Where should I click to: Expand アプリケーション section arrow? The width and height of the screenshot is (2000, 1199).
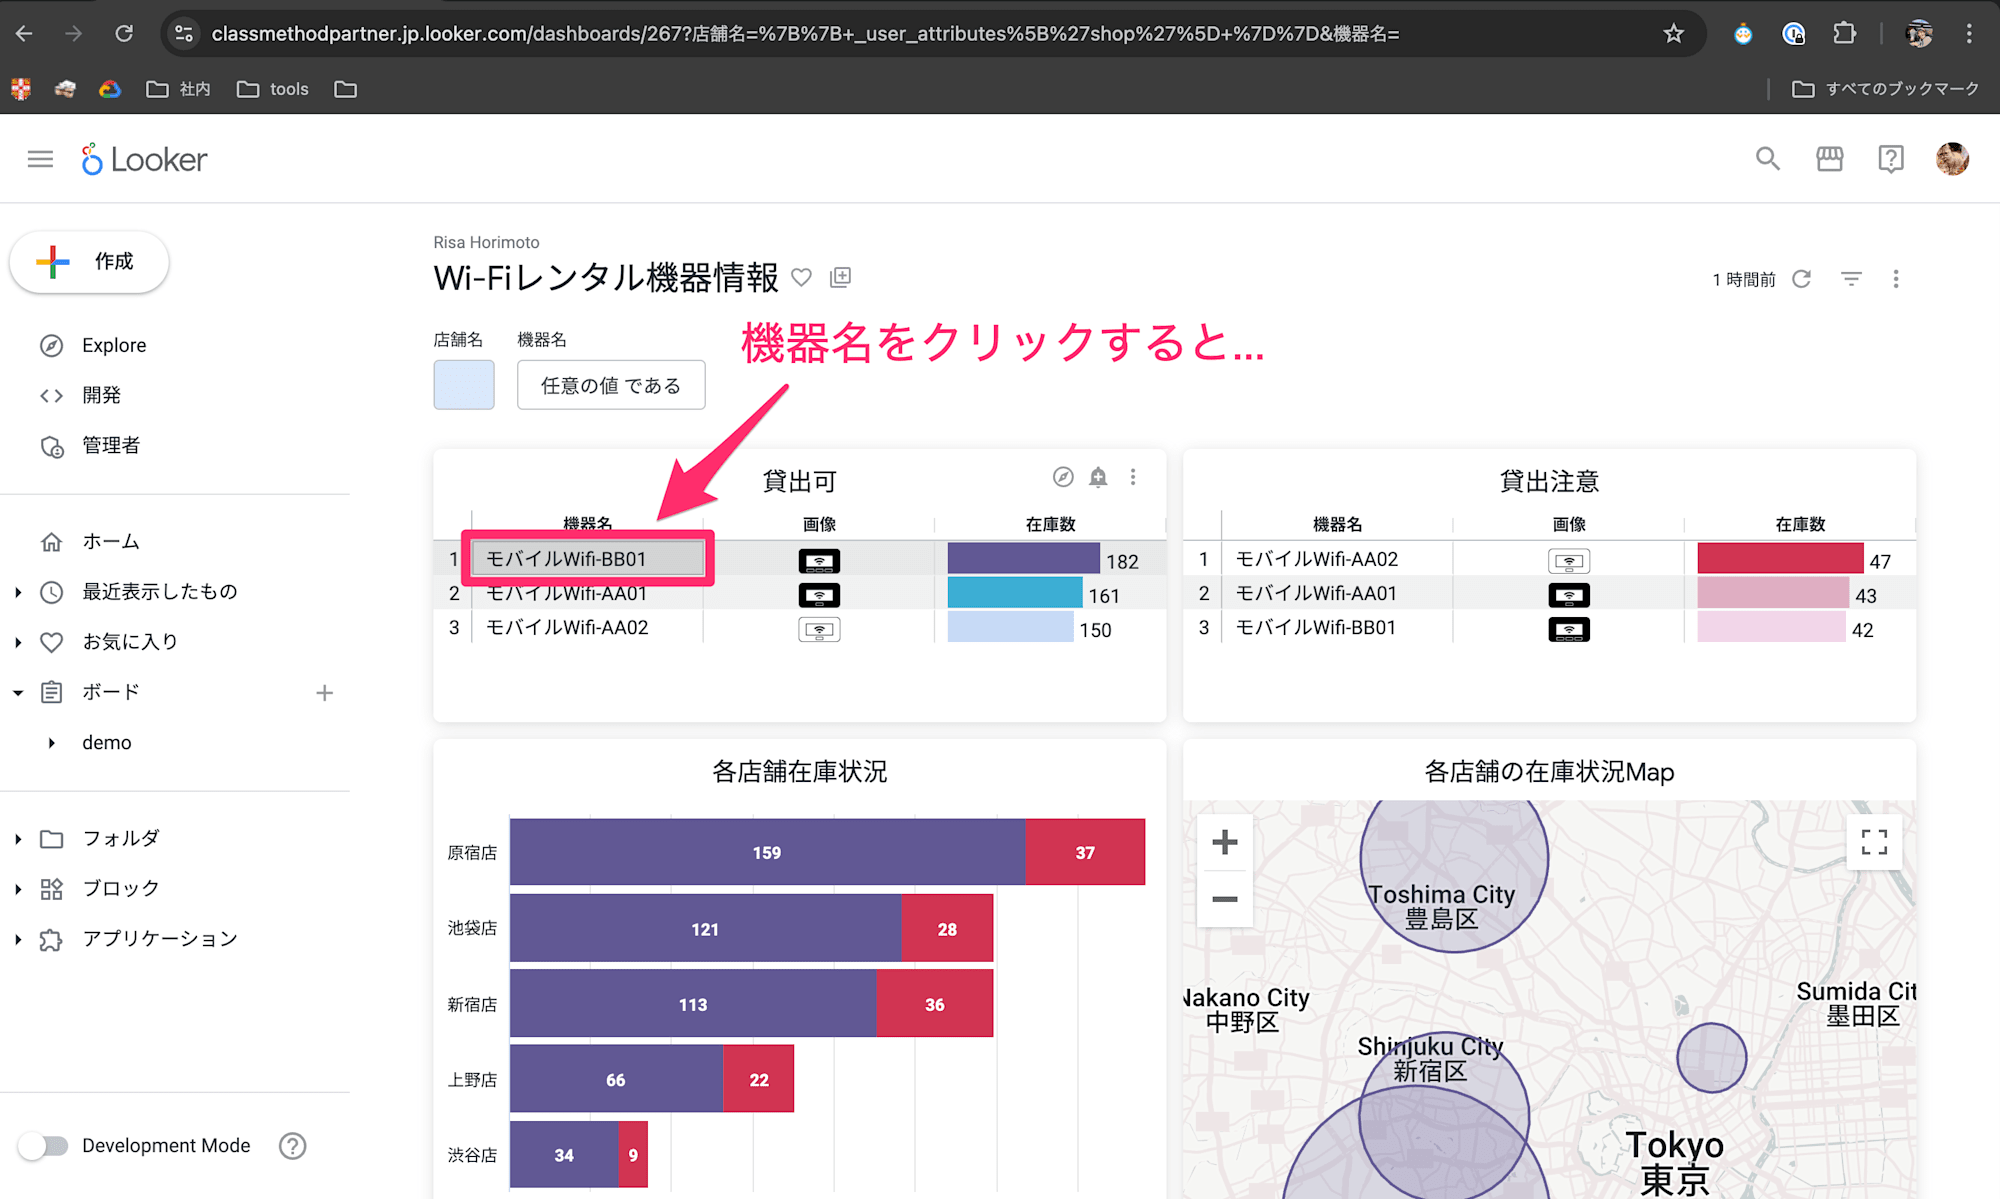[18, 939]
